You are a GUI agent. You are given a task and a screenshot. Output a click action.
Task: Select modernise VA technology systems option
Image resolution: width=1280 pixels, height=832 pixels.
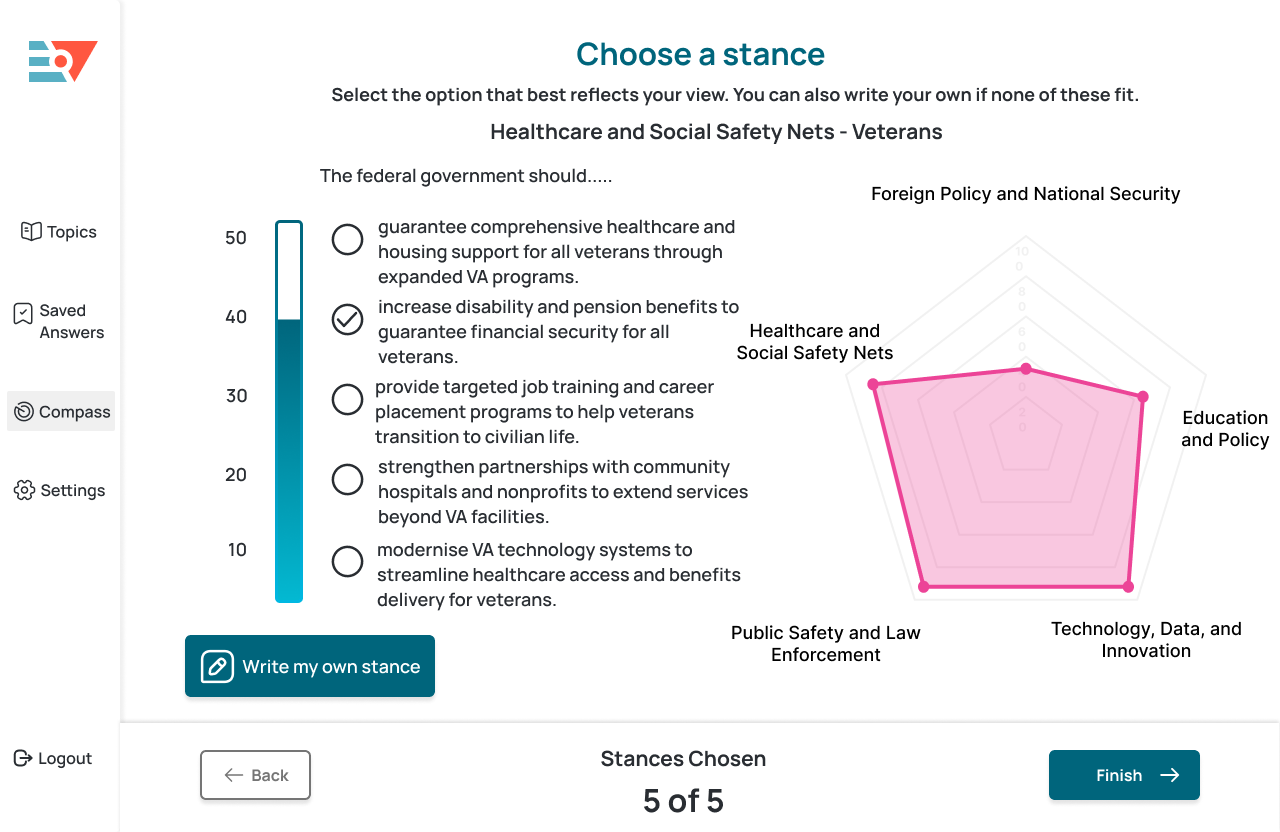pos(347,562)
